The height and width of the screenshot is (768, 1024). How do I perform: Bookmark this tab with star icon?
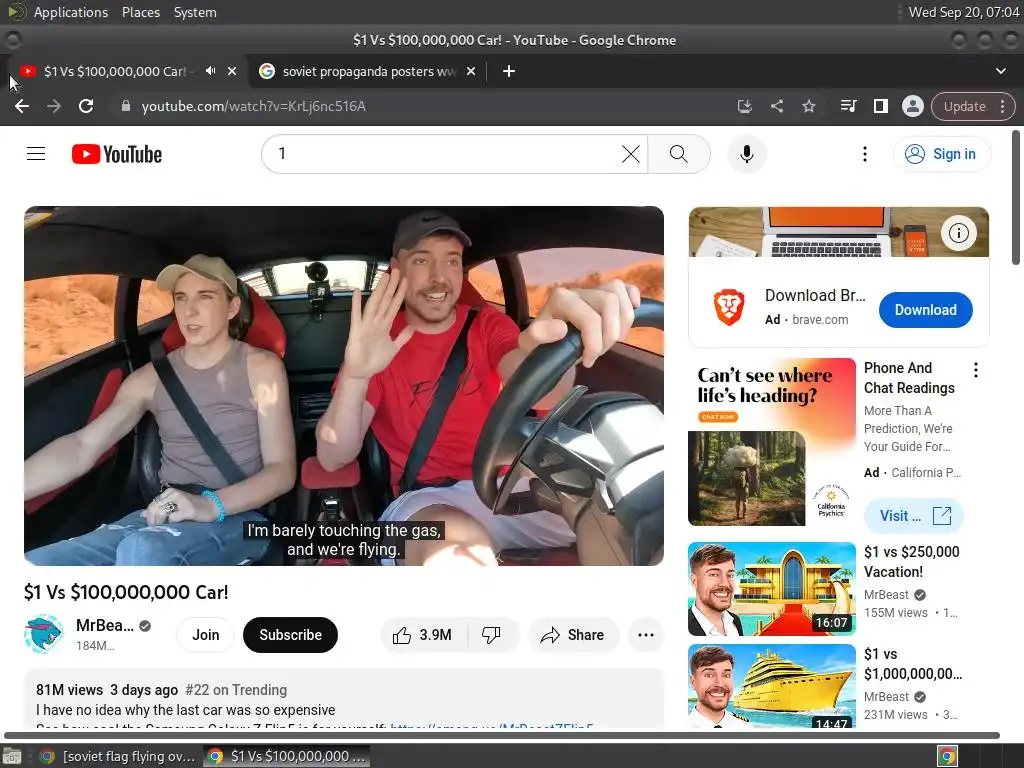[808, 106]
